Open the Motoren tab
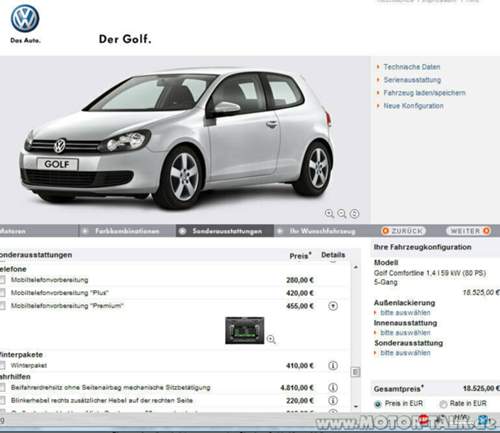 (x=39, y=231)
